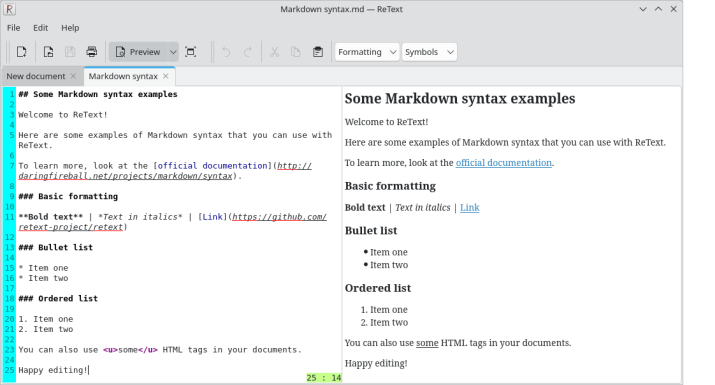
Task: Print the document with the printer icon
Action: pyautogui.click(x=92, y=52)
